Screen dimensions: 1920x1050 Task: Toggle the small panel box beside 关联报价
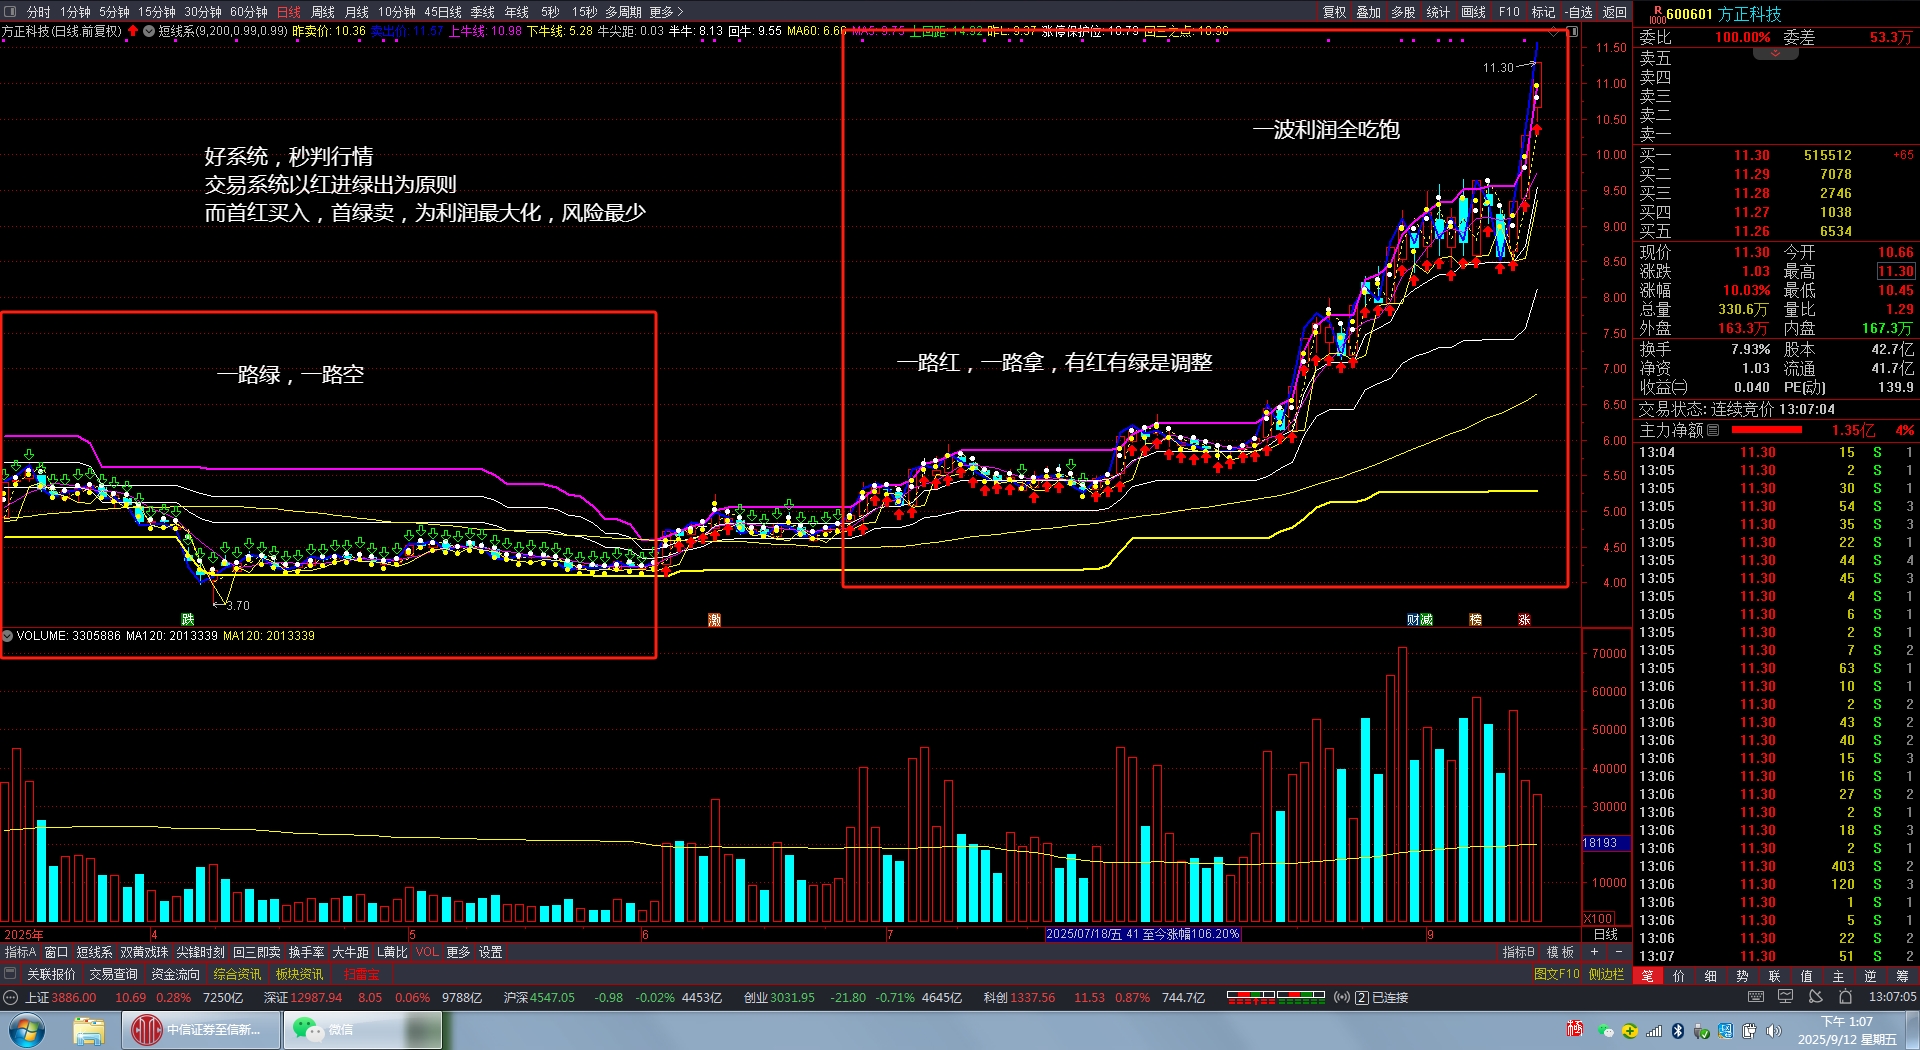(x=11, y=974)
